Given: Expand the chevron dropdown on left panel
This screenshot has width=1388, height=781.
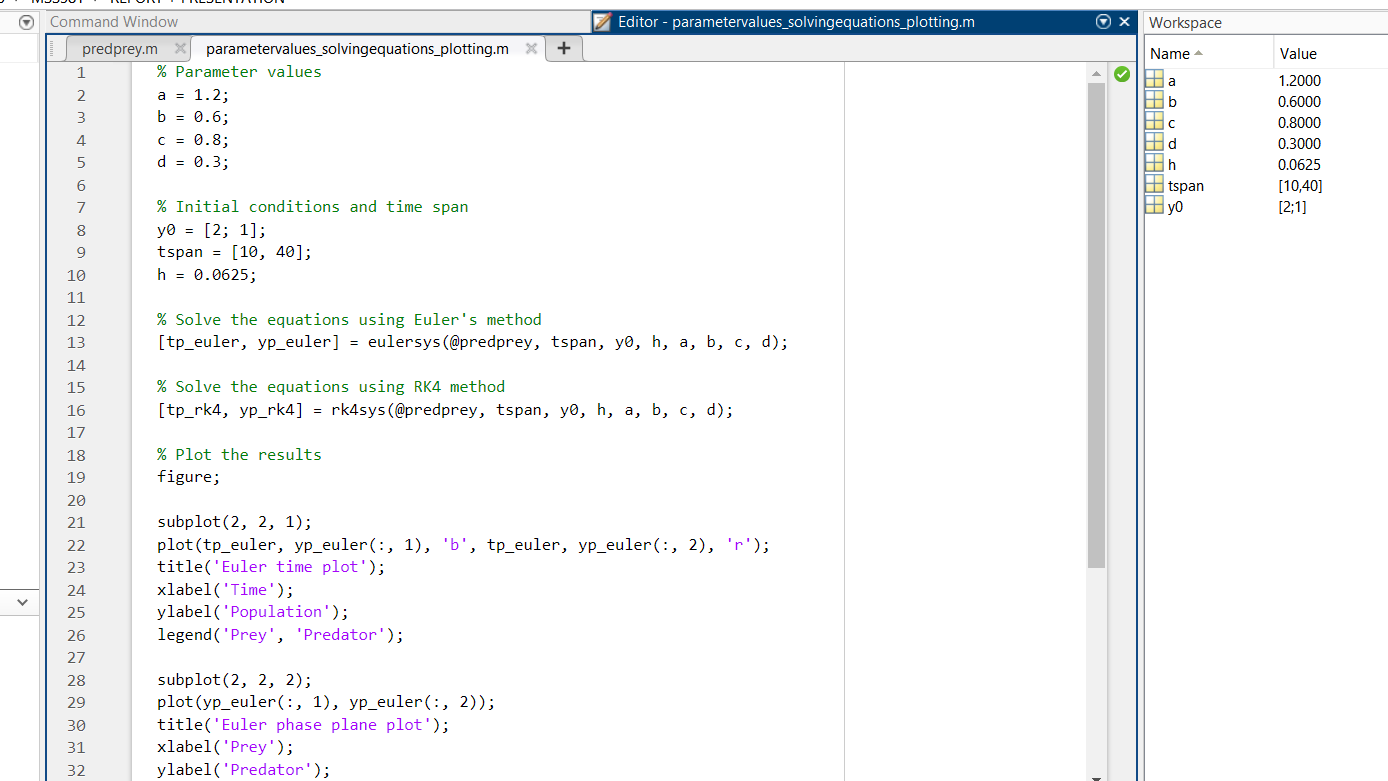Looking at the screenshot, I should (22, 603).
